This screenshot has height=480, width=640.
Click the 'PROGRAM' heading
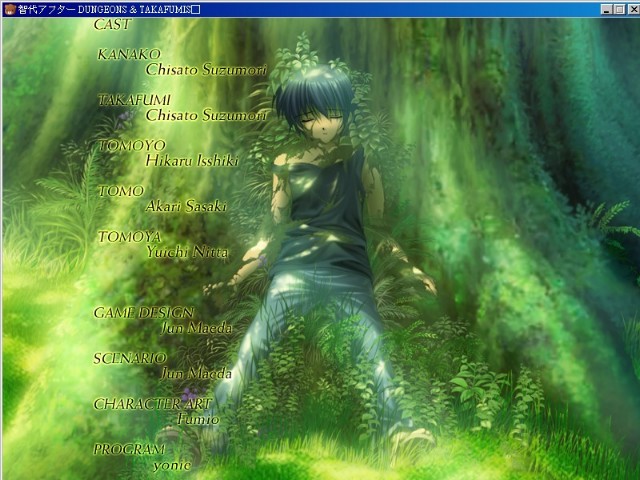click(129, 450)
